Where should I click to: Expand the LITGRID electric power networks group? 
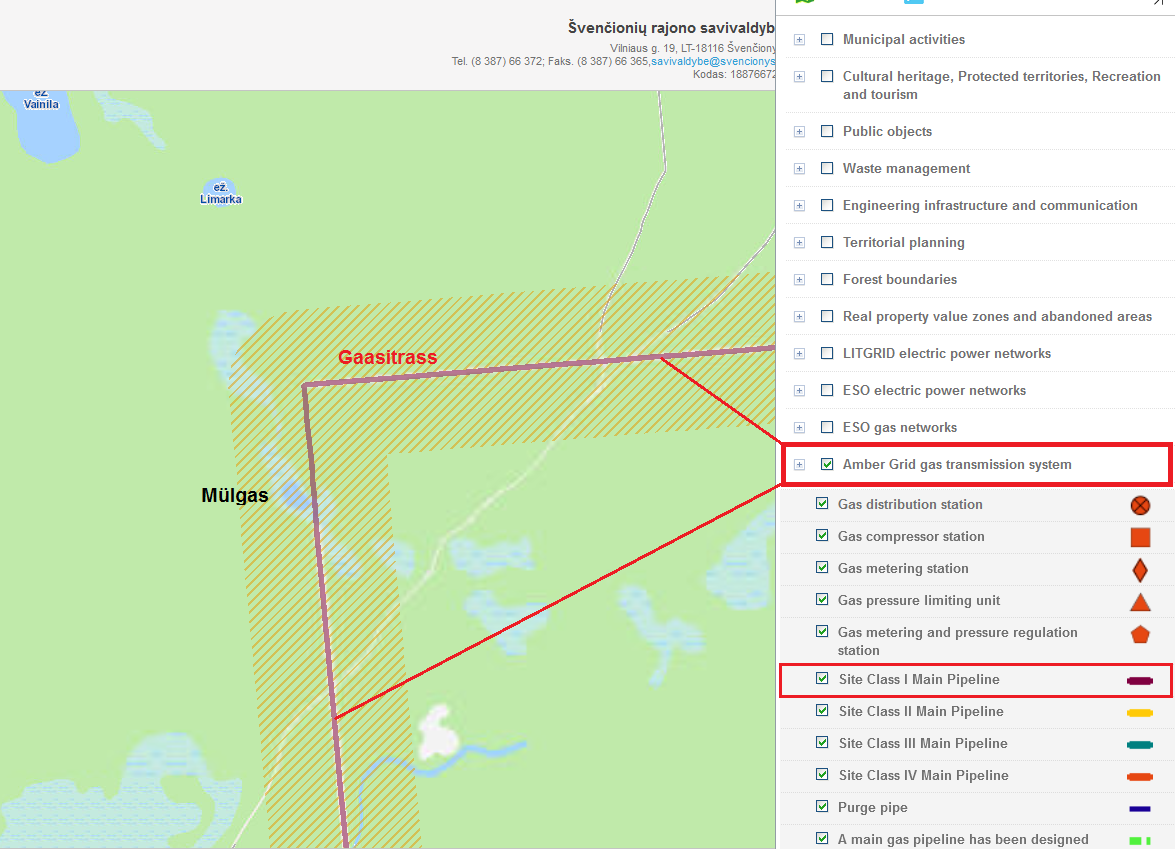point(799,354)
